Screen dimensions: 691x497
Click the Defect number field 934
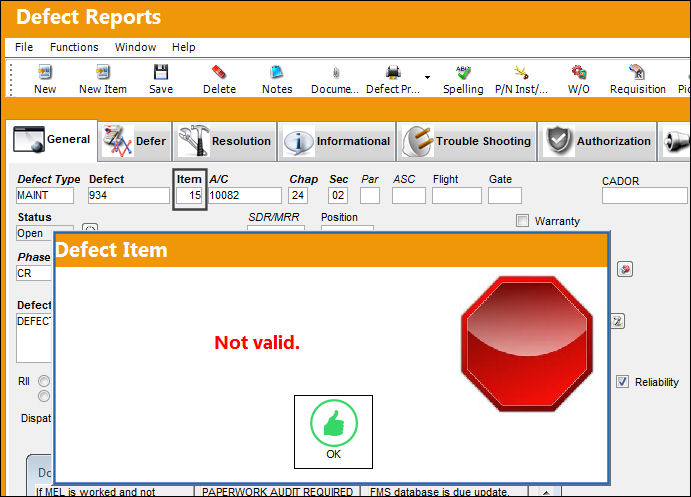(x=129, y=196)
